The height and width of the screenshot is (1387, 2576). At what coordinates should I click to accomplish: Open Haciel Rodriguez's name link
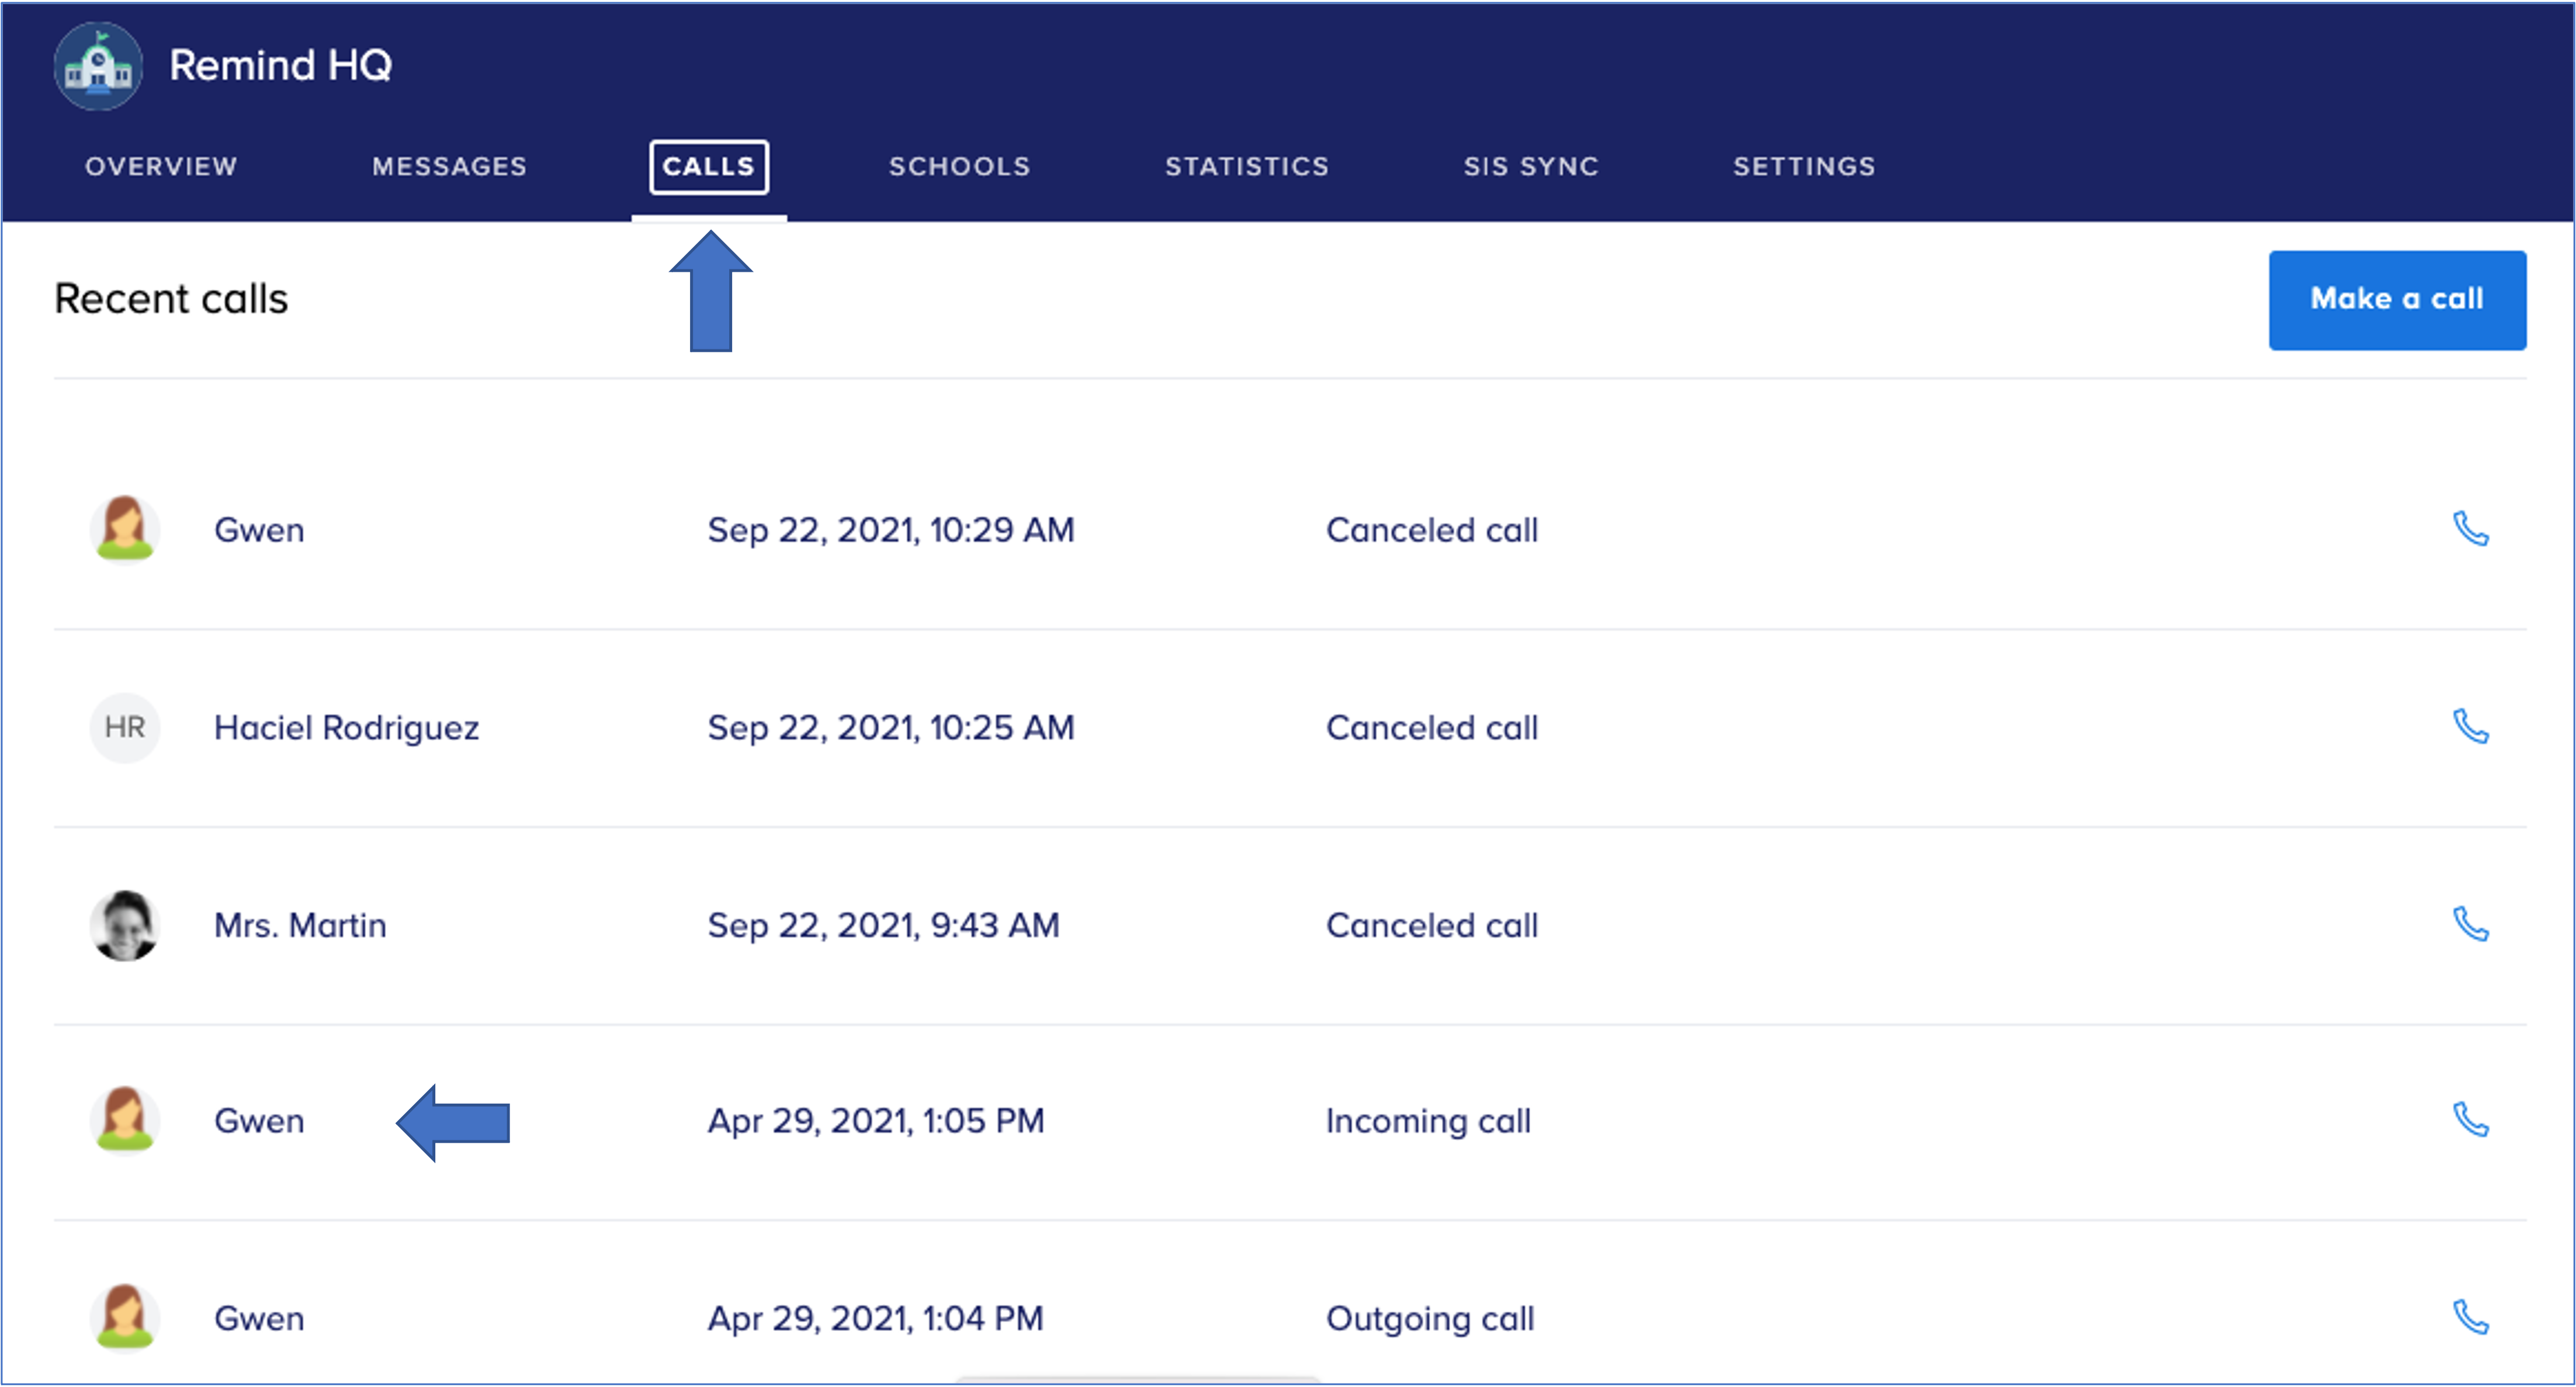[346, 727]
